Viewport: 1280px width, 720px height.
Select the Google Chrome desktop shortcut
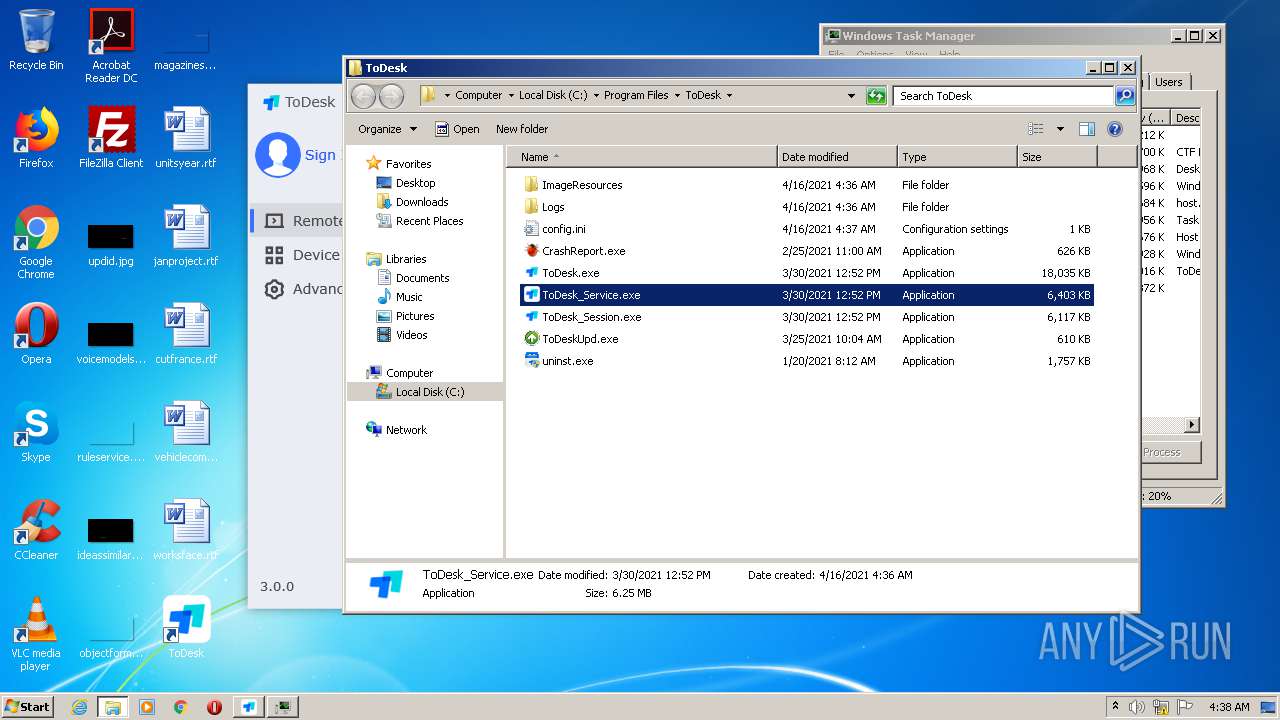coord(36,243)
